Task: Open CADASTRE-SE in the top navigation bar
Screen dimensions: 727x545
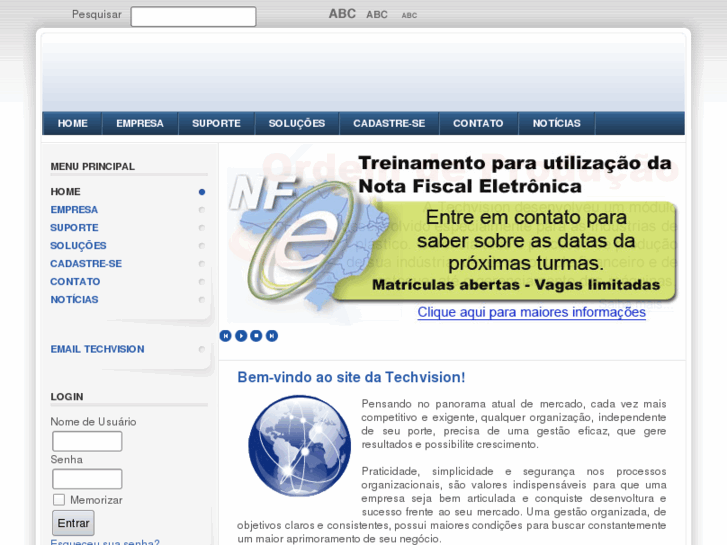Action: (389, 123)
